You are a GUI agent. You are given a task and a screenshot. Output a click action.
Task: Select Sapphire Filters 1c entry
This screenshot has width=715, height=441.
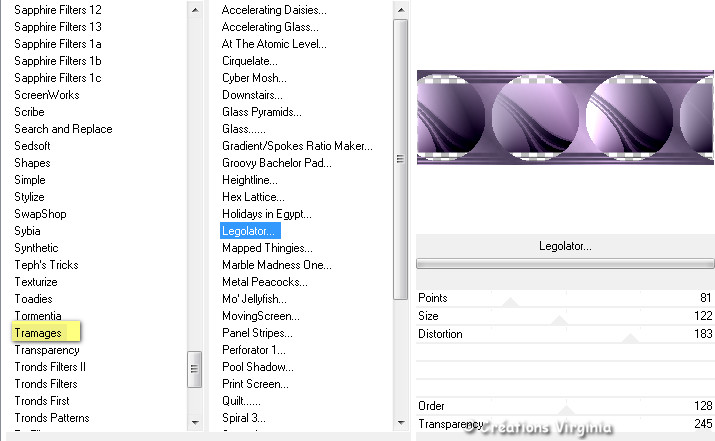point(58,78)
